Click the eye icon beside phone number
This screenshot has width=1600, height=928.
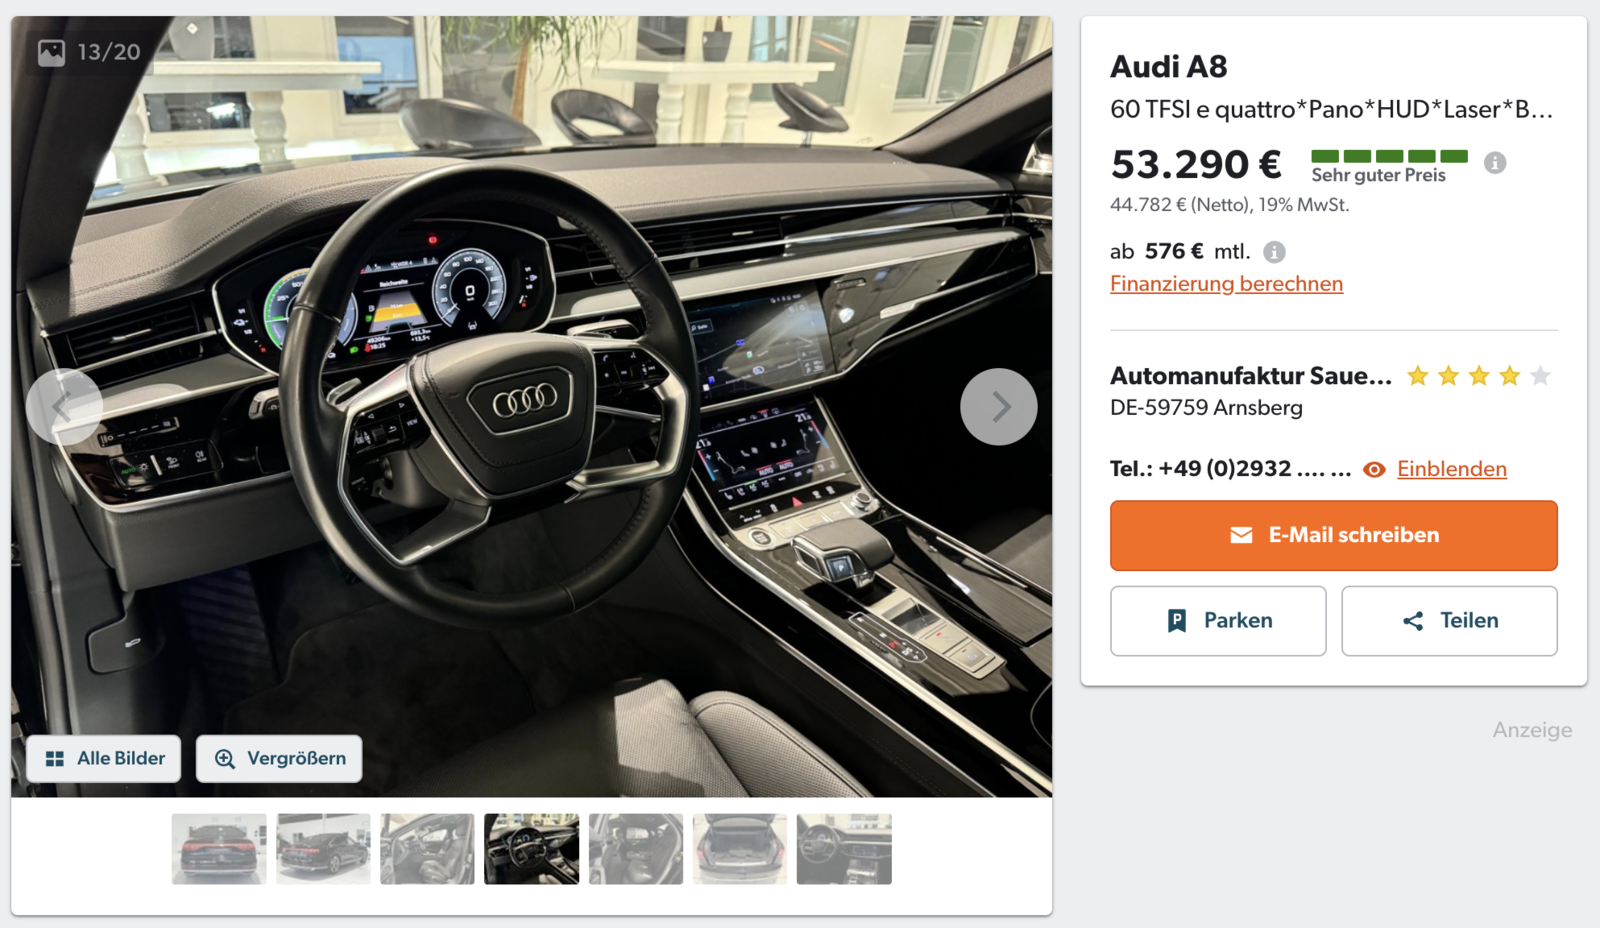tap(1375, 470)
